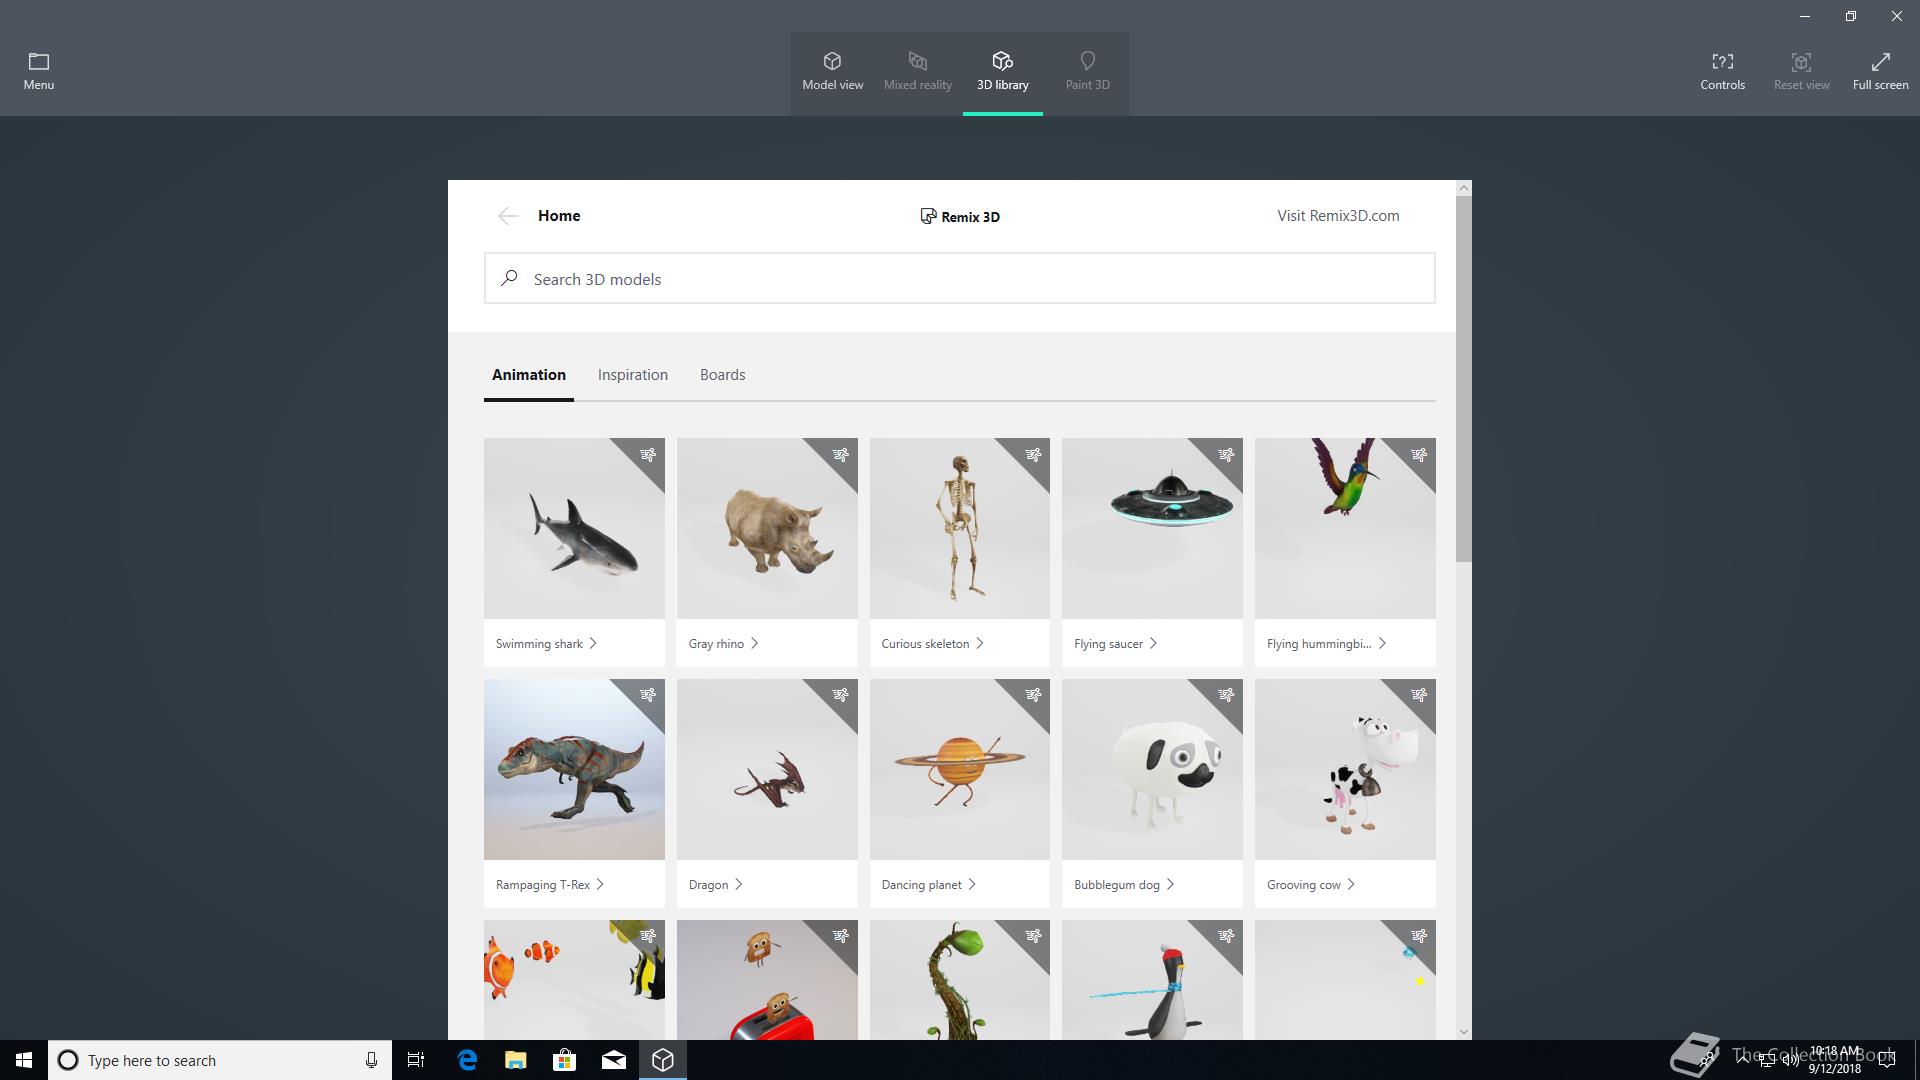Open the Dragon model thumbnail
The height and width of the screenshot is (1080, 1920).
pyautogui.click(x=767, y=769)
